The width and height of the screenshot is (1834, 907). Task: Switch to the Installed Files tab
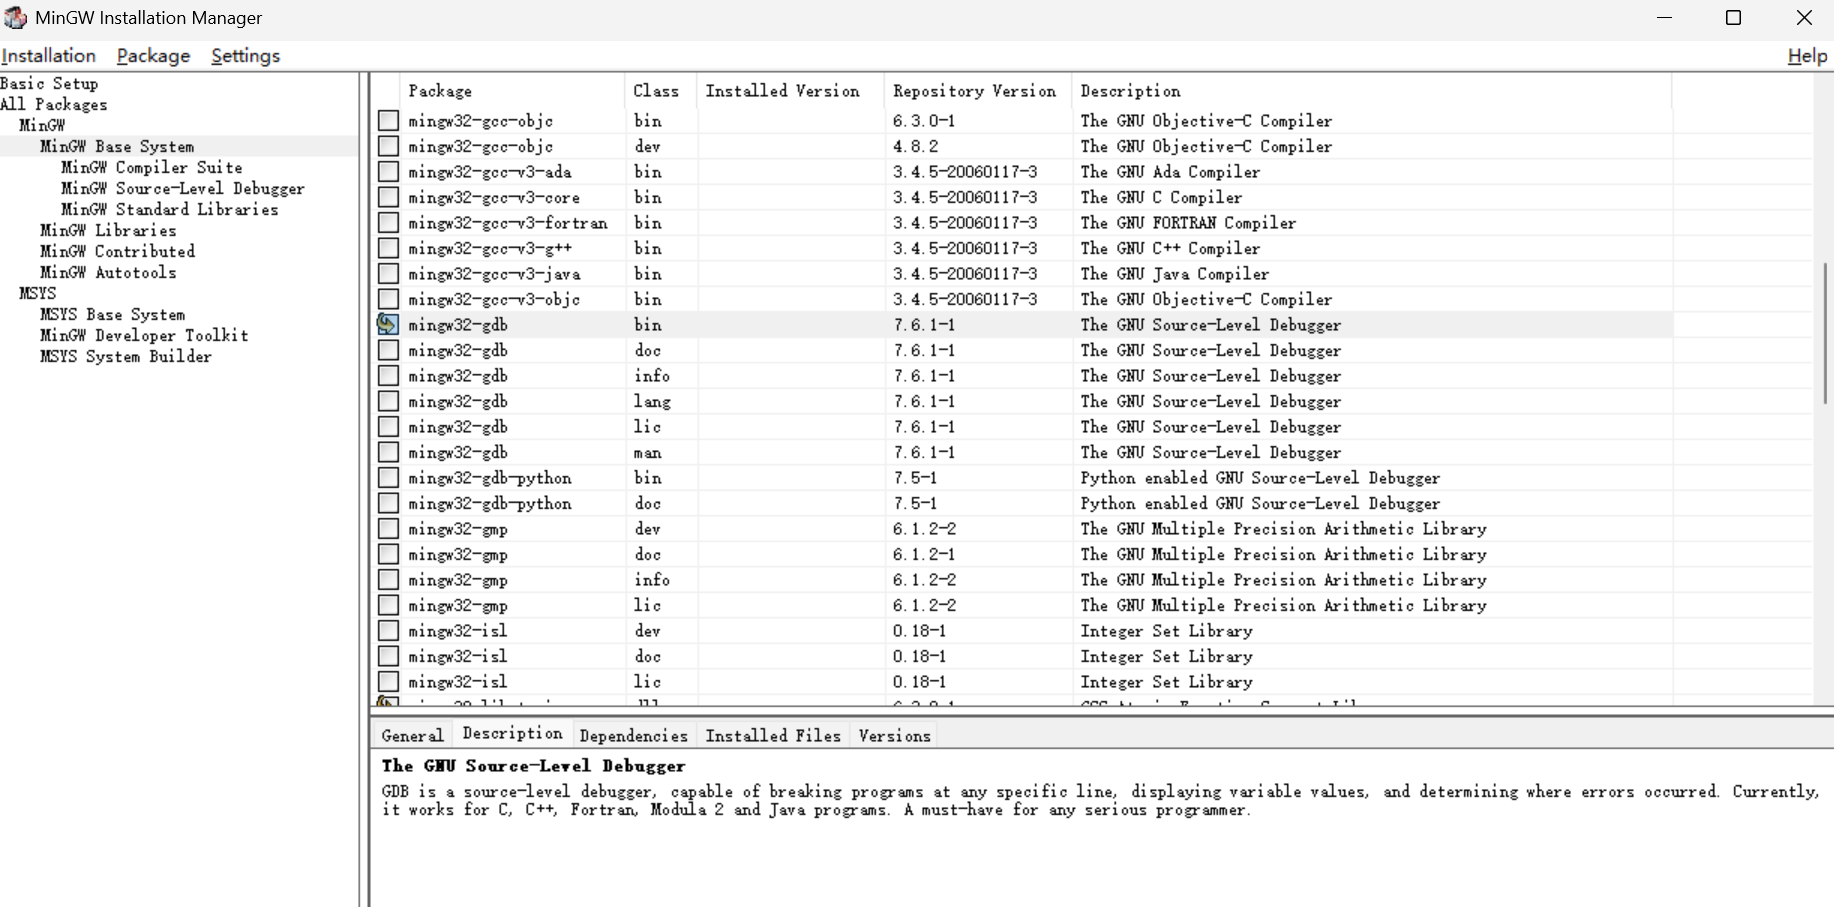point(773,735)
